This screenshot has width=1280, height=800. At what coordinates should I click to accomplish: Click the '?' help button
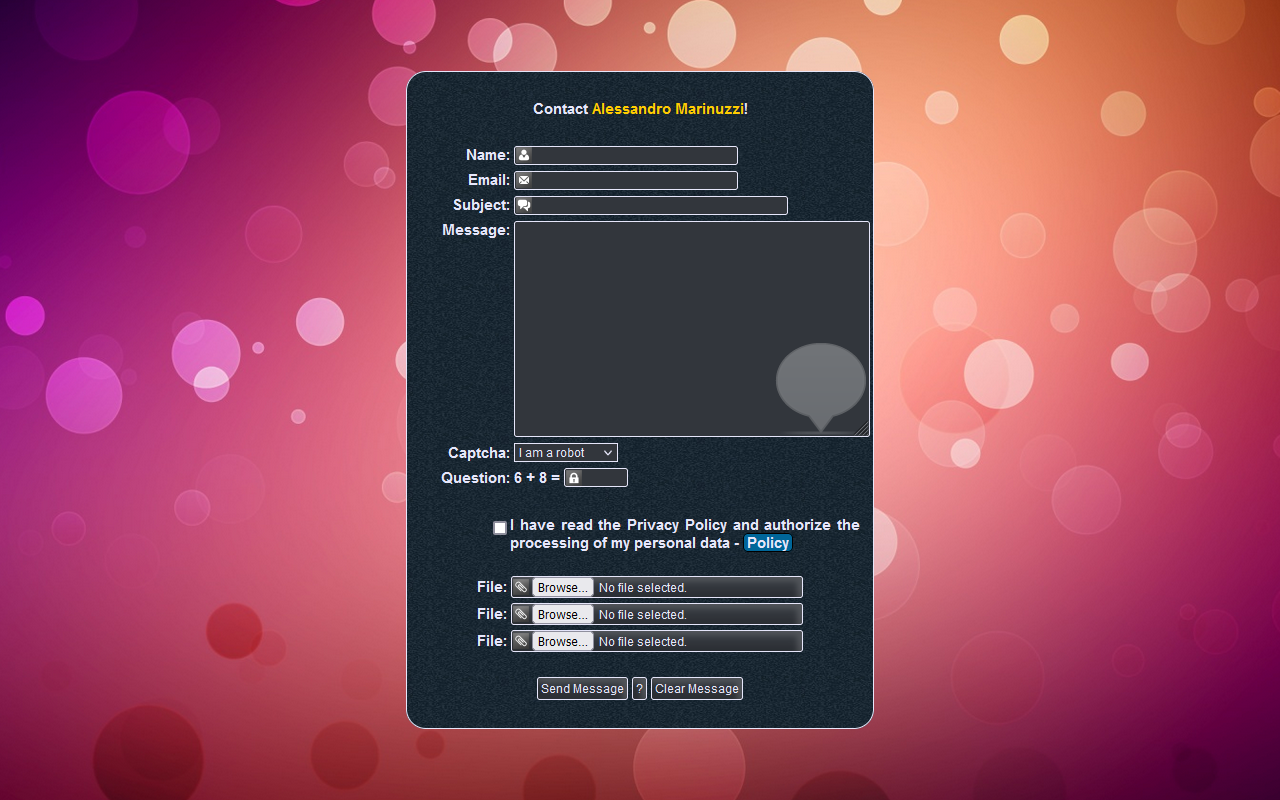(639, 688)
